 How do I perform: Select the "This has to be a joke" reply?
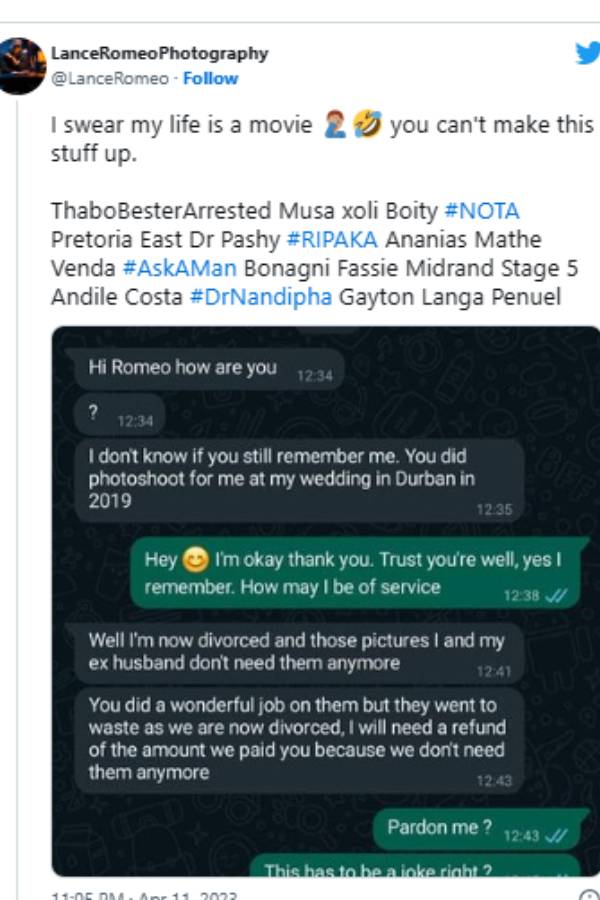point(413,869)
